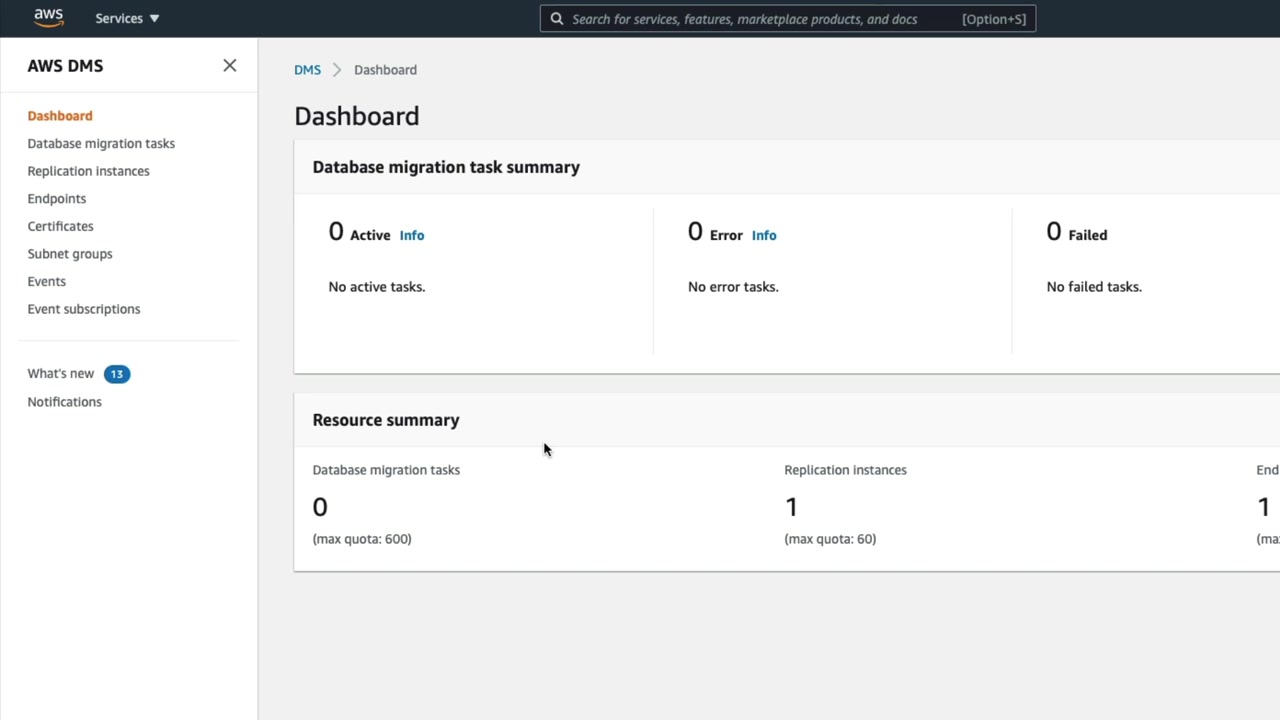Open What's new link

point(61,374)
